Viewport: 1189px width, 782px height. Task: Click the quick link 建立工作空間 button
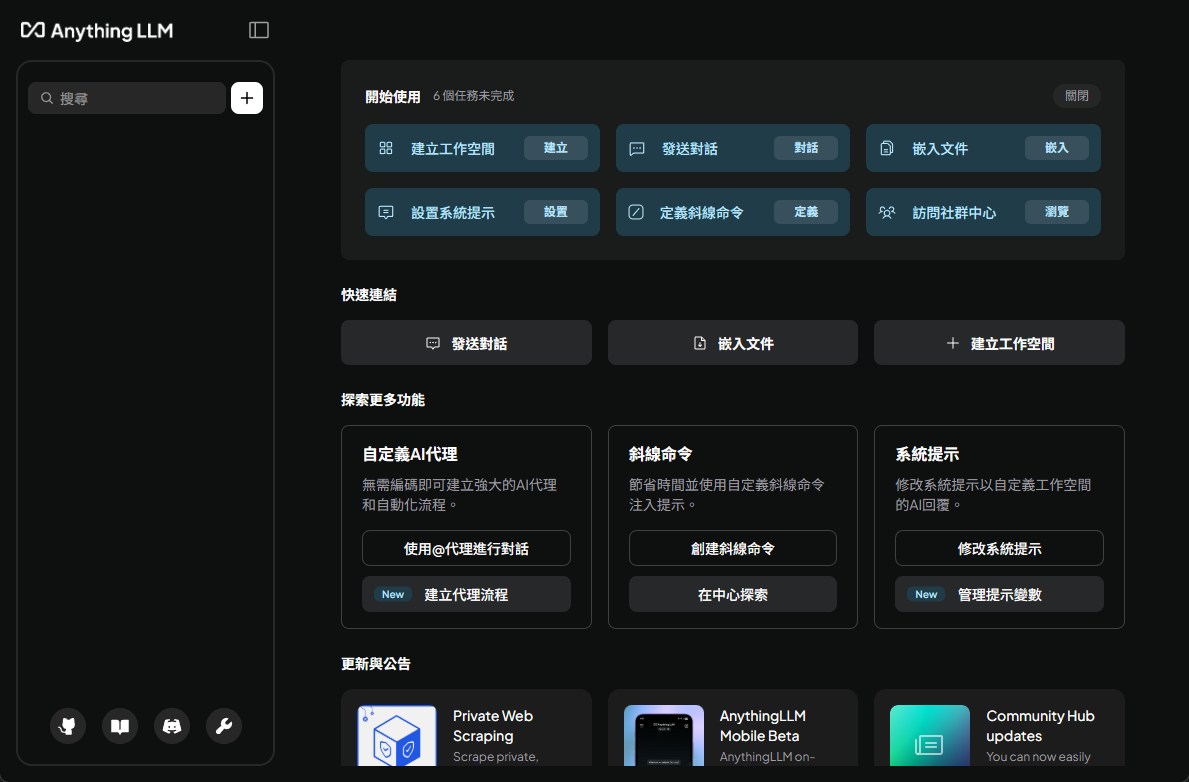(x=999, y=343)
